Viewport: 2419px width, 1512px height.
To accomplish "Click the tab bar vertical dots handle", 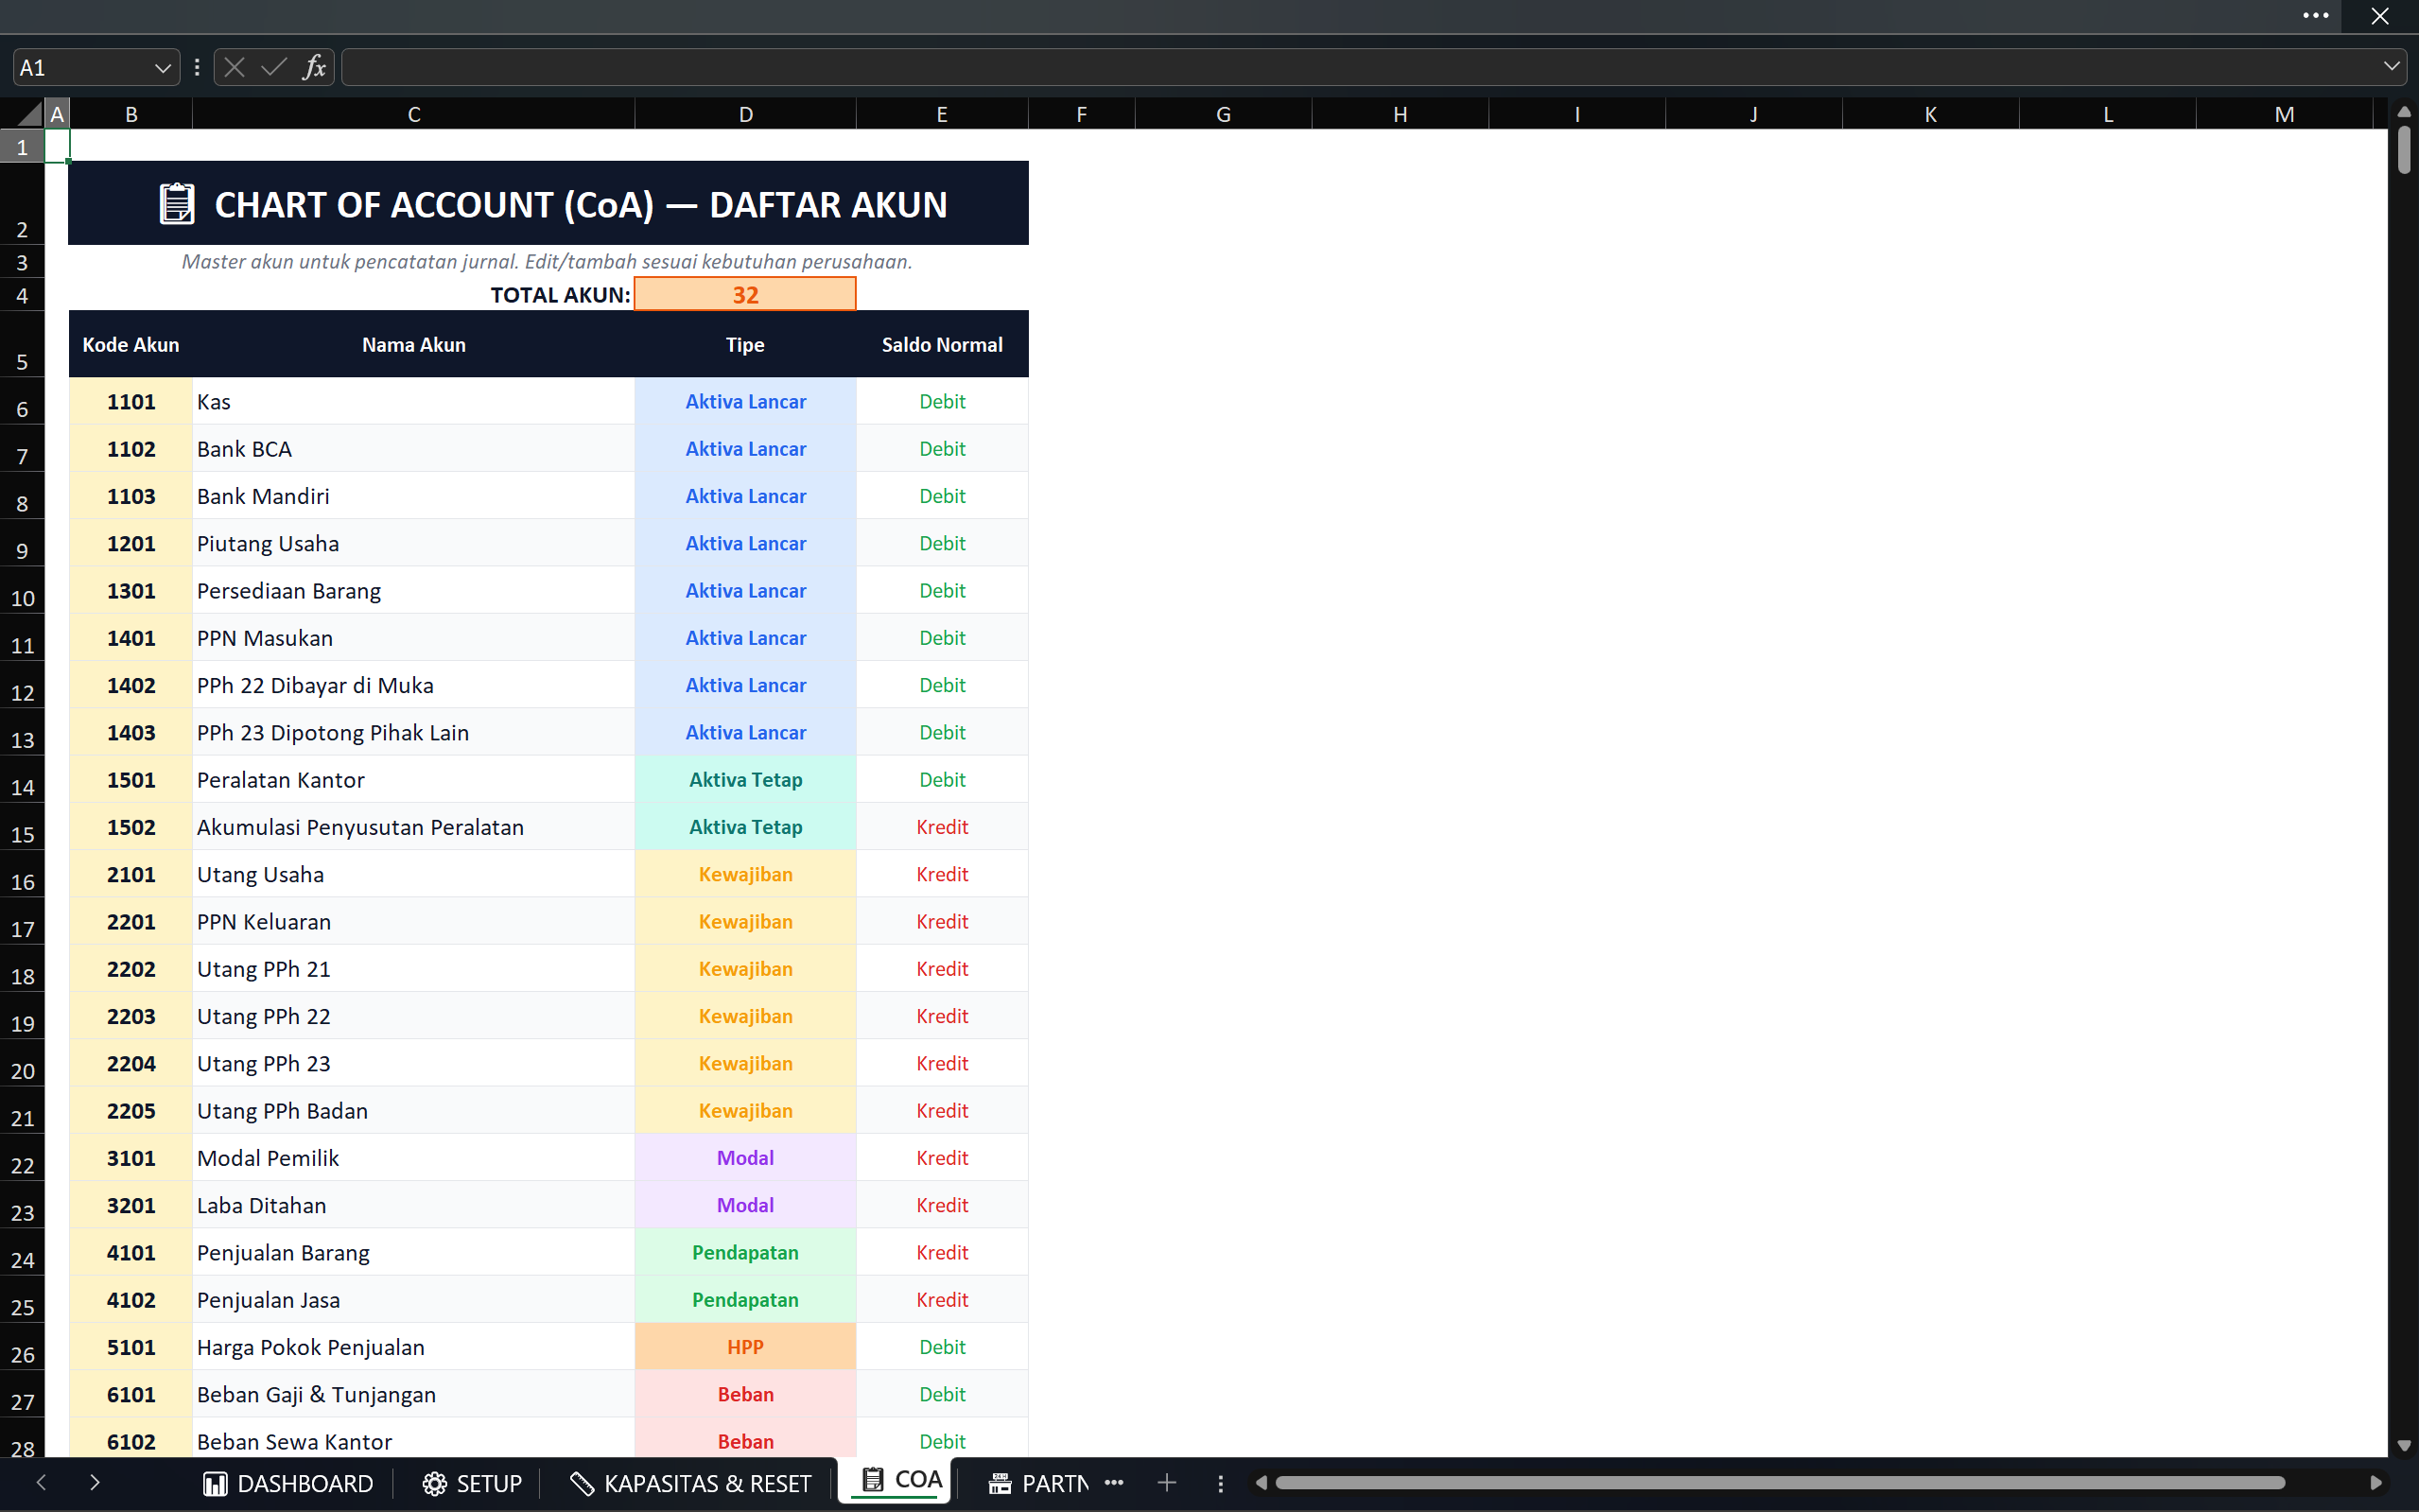I will click(1220, 1483).
